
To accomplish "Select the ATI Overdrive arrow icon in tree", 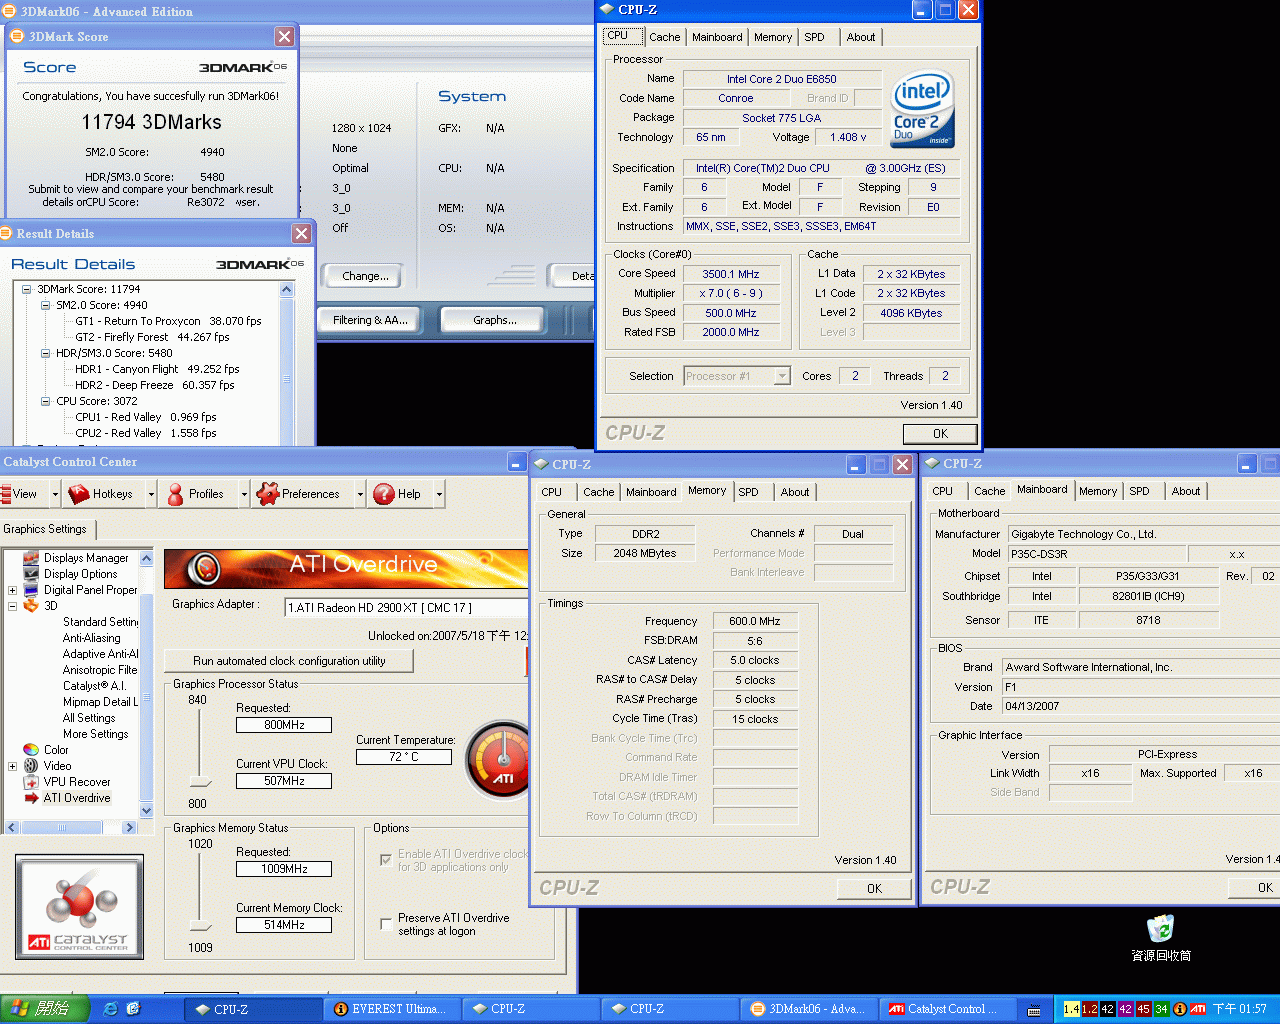I will [31, 798].
